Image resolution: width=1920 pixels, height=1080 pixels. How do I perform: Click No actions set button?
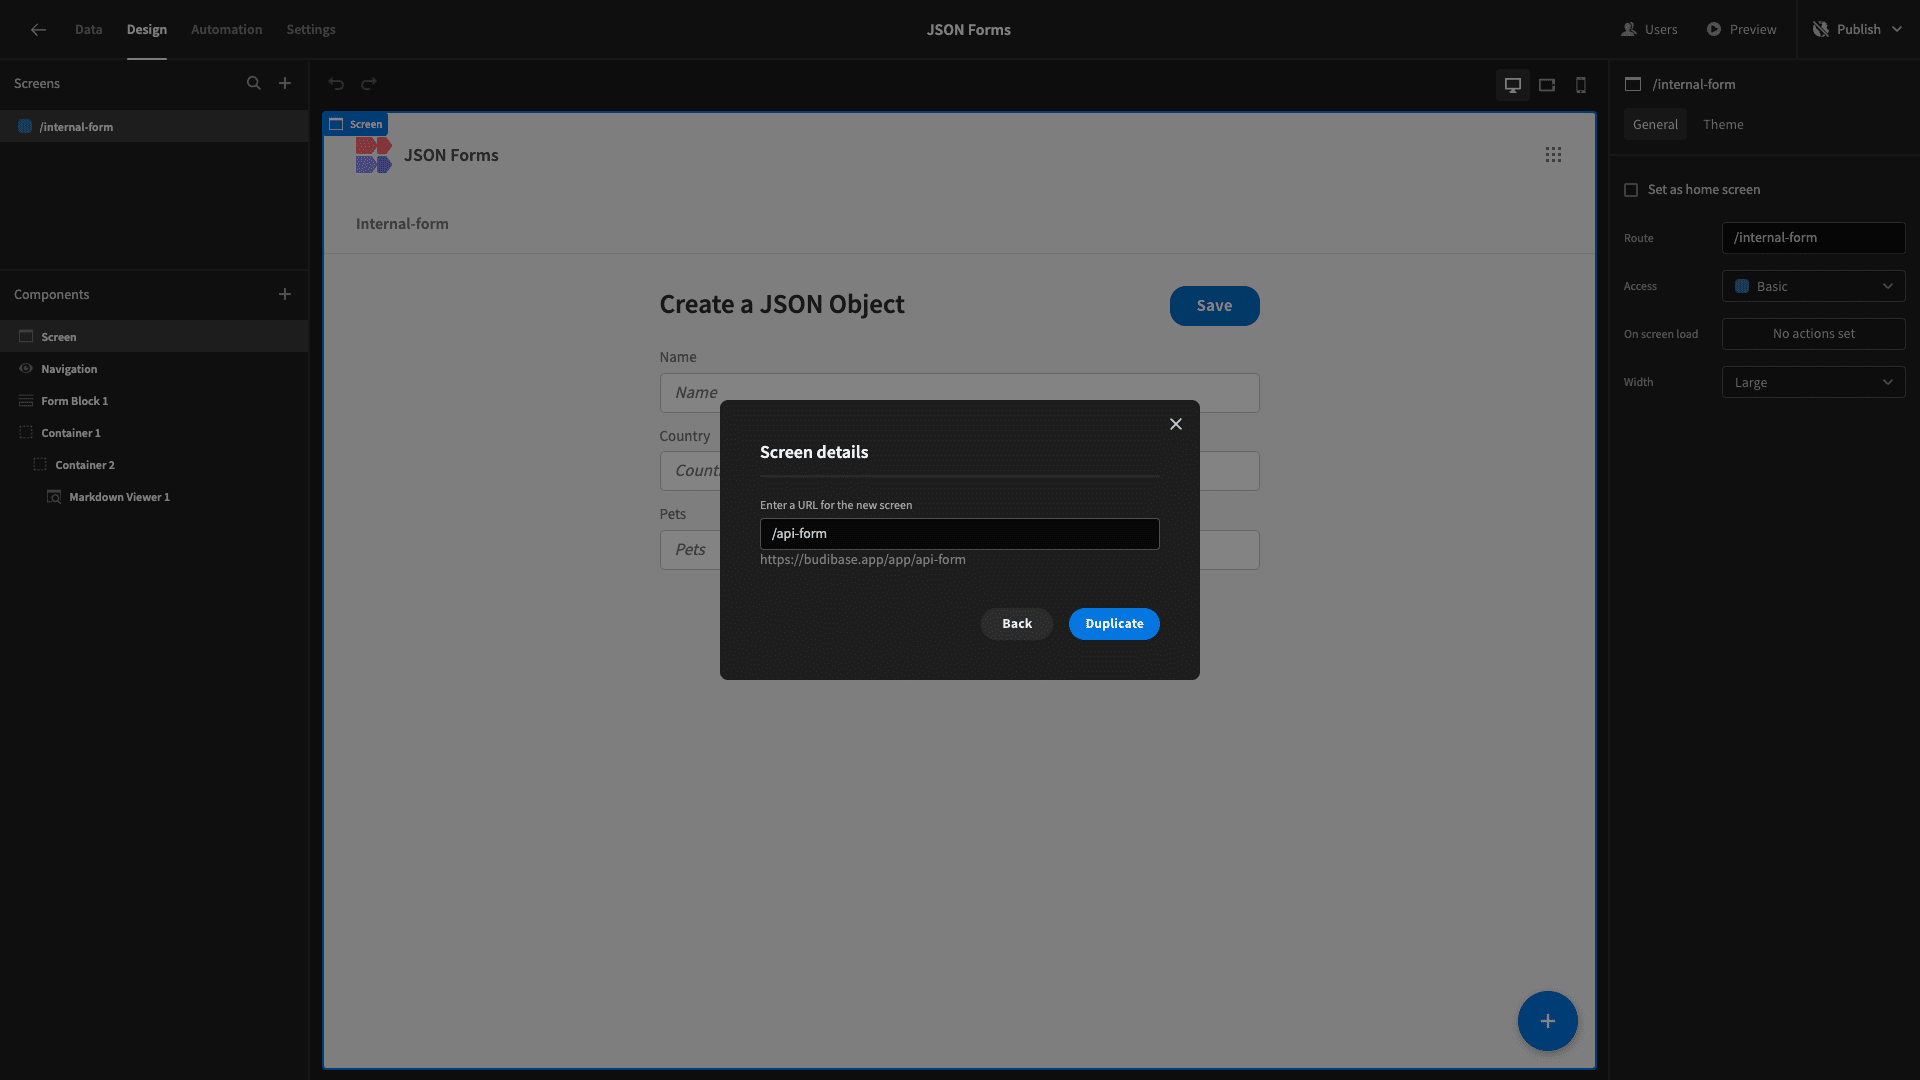tap(1814, 334)
